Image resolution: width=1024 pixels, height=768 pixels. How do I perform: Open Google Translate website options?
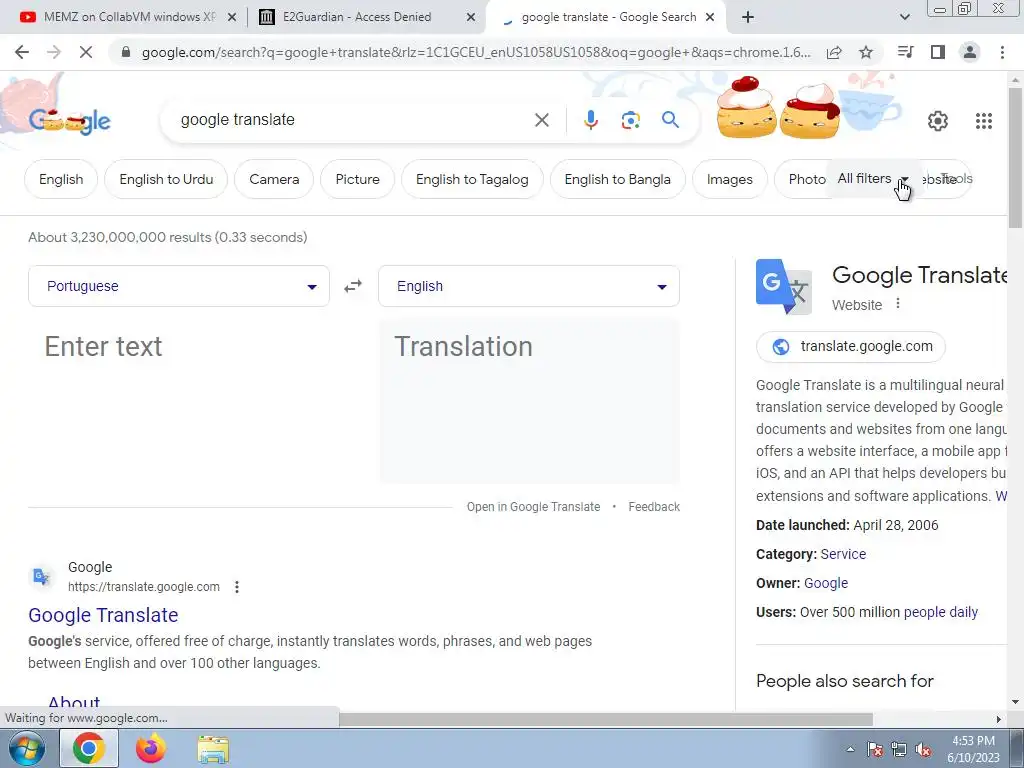pos(898,304)
